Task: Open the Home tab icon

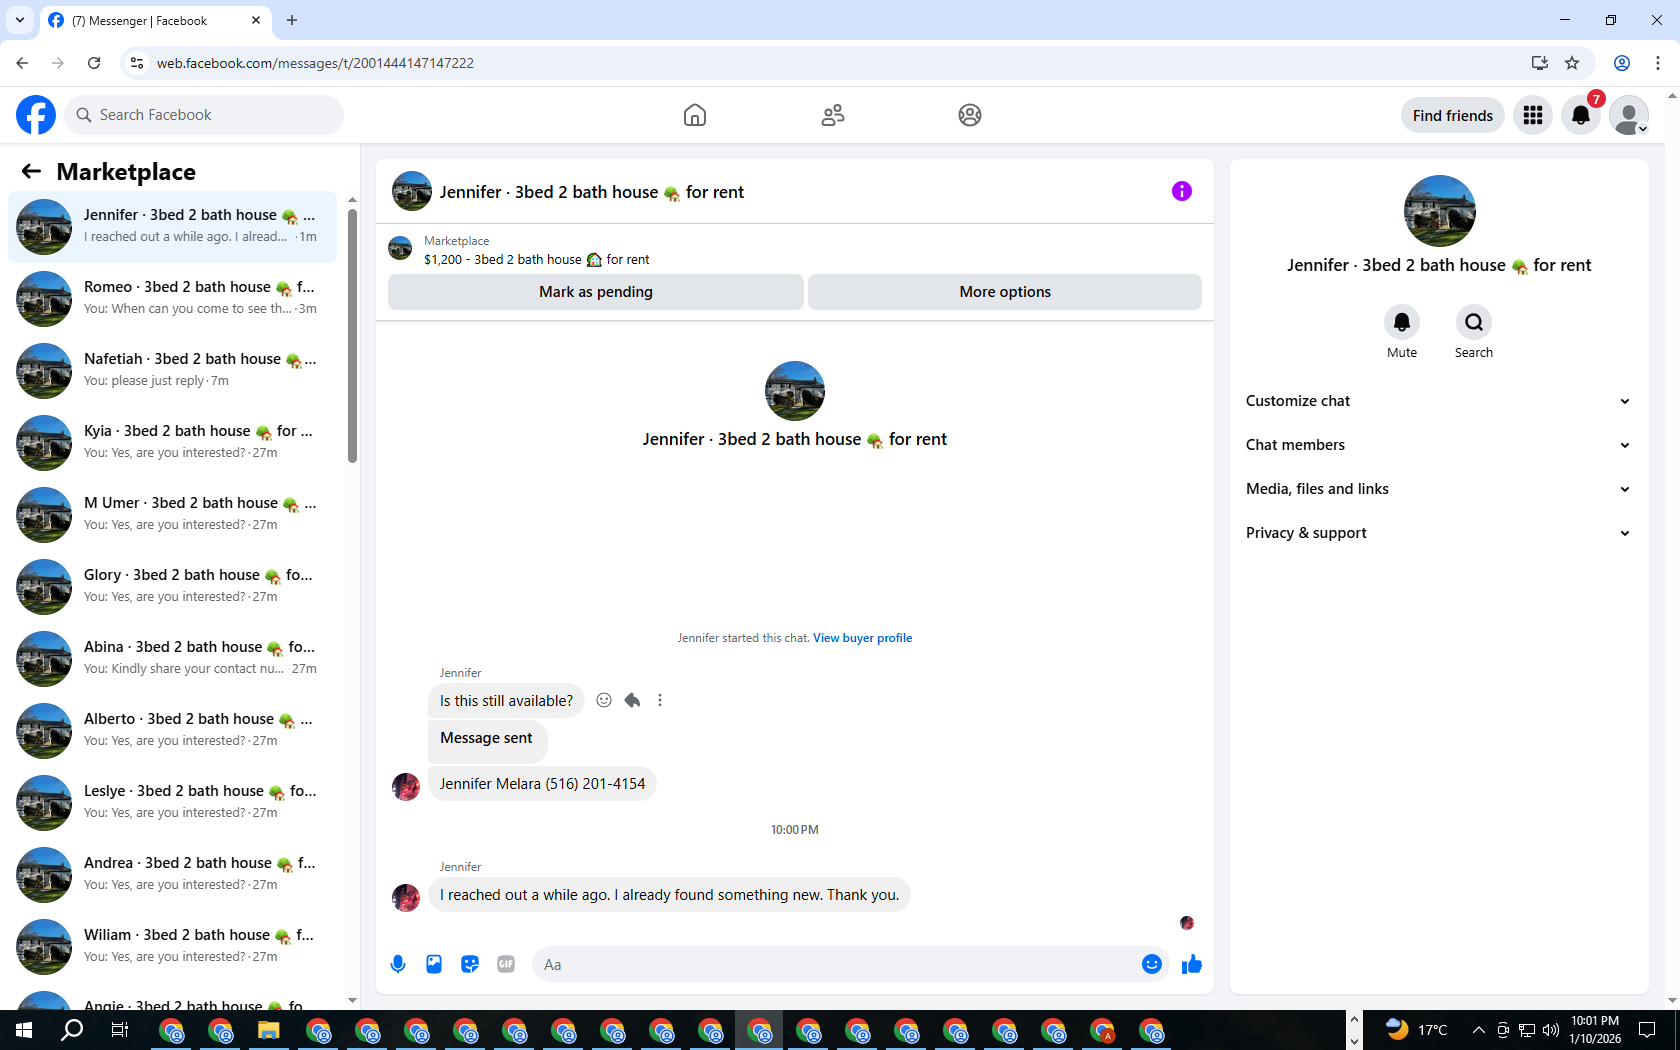Action: pyautogui.click(x=695, y=115)
